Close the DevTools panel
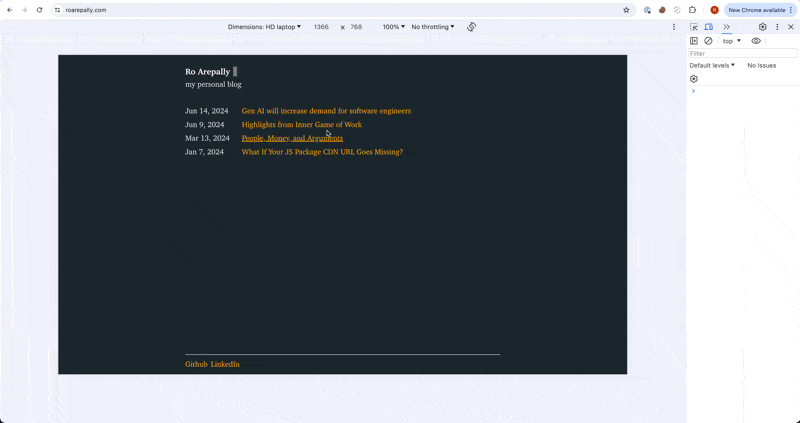Image resolution: width=800 pixels, height=423 pixels. click(791, 27)
